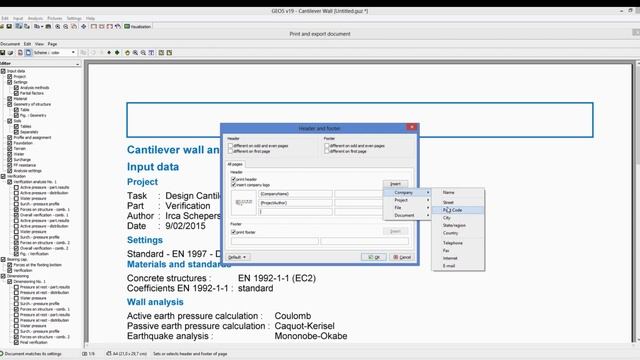Click the second-to-last page view icon in document toolbar

tap(161, 52)
